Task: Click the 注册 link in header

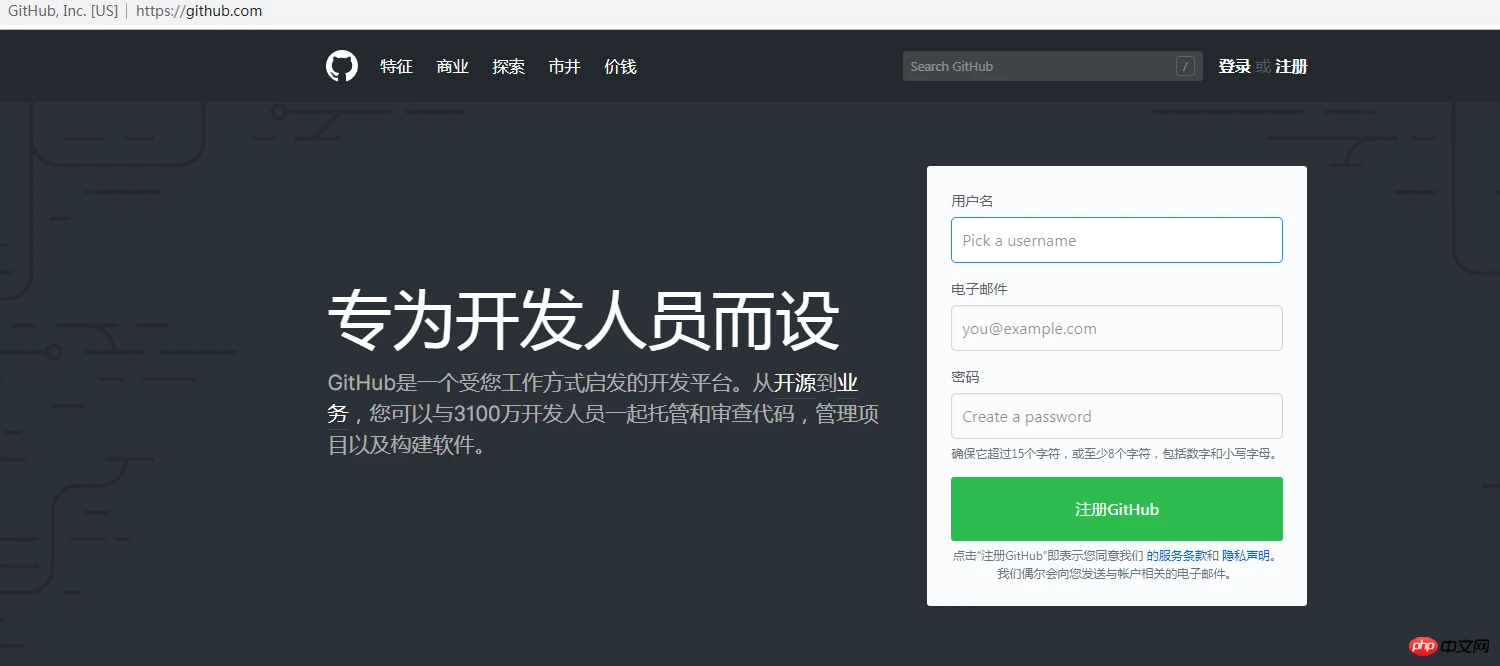Action: 1291,66
